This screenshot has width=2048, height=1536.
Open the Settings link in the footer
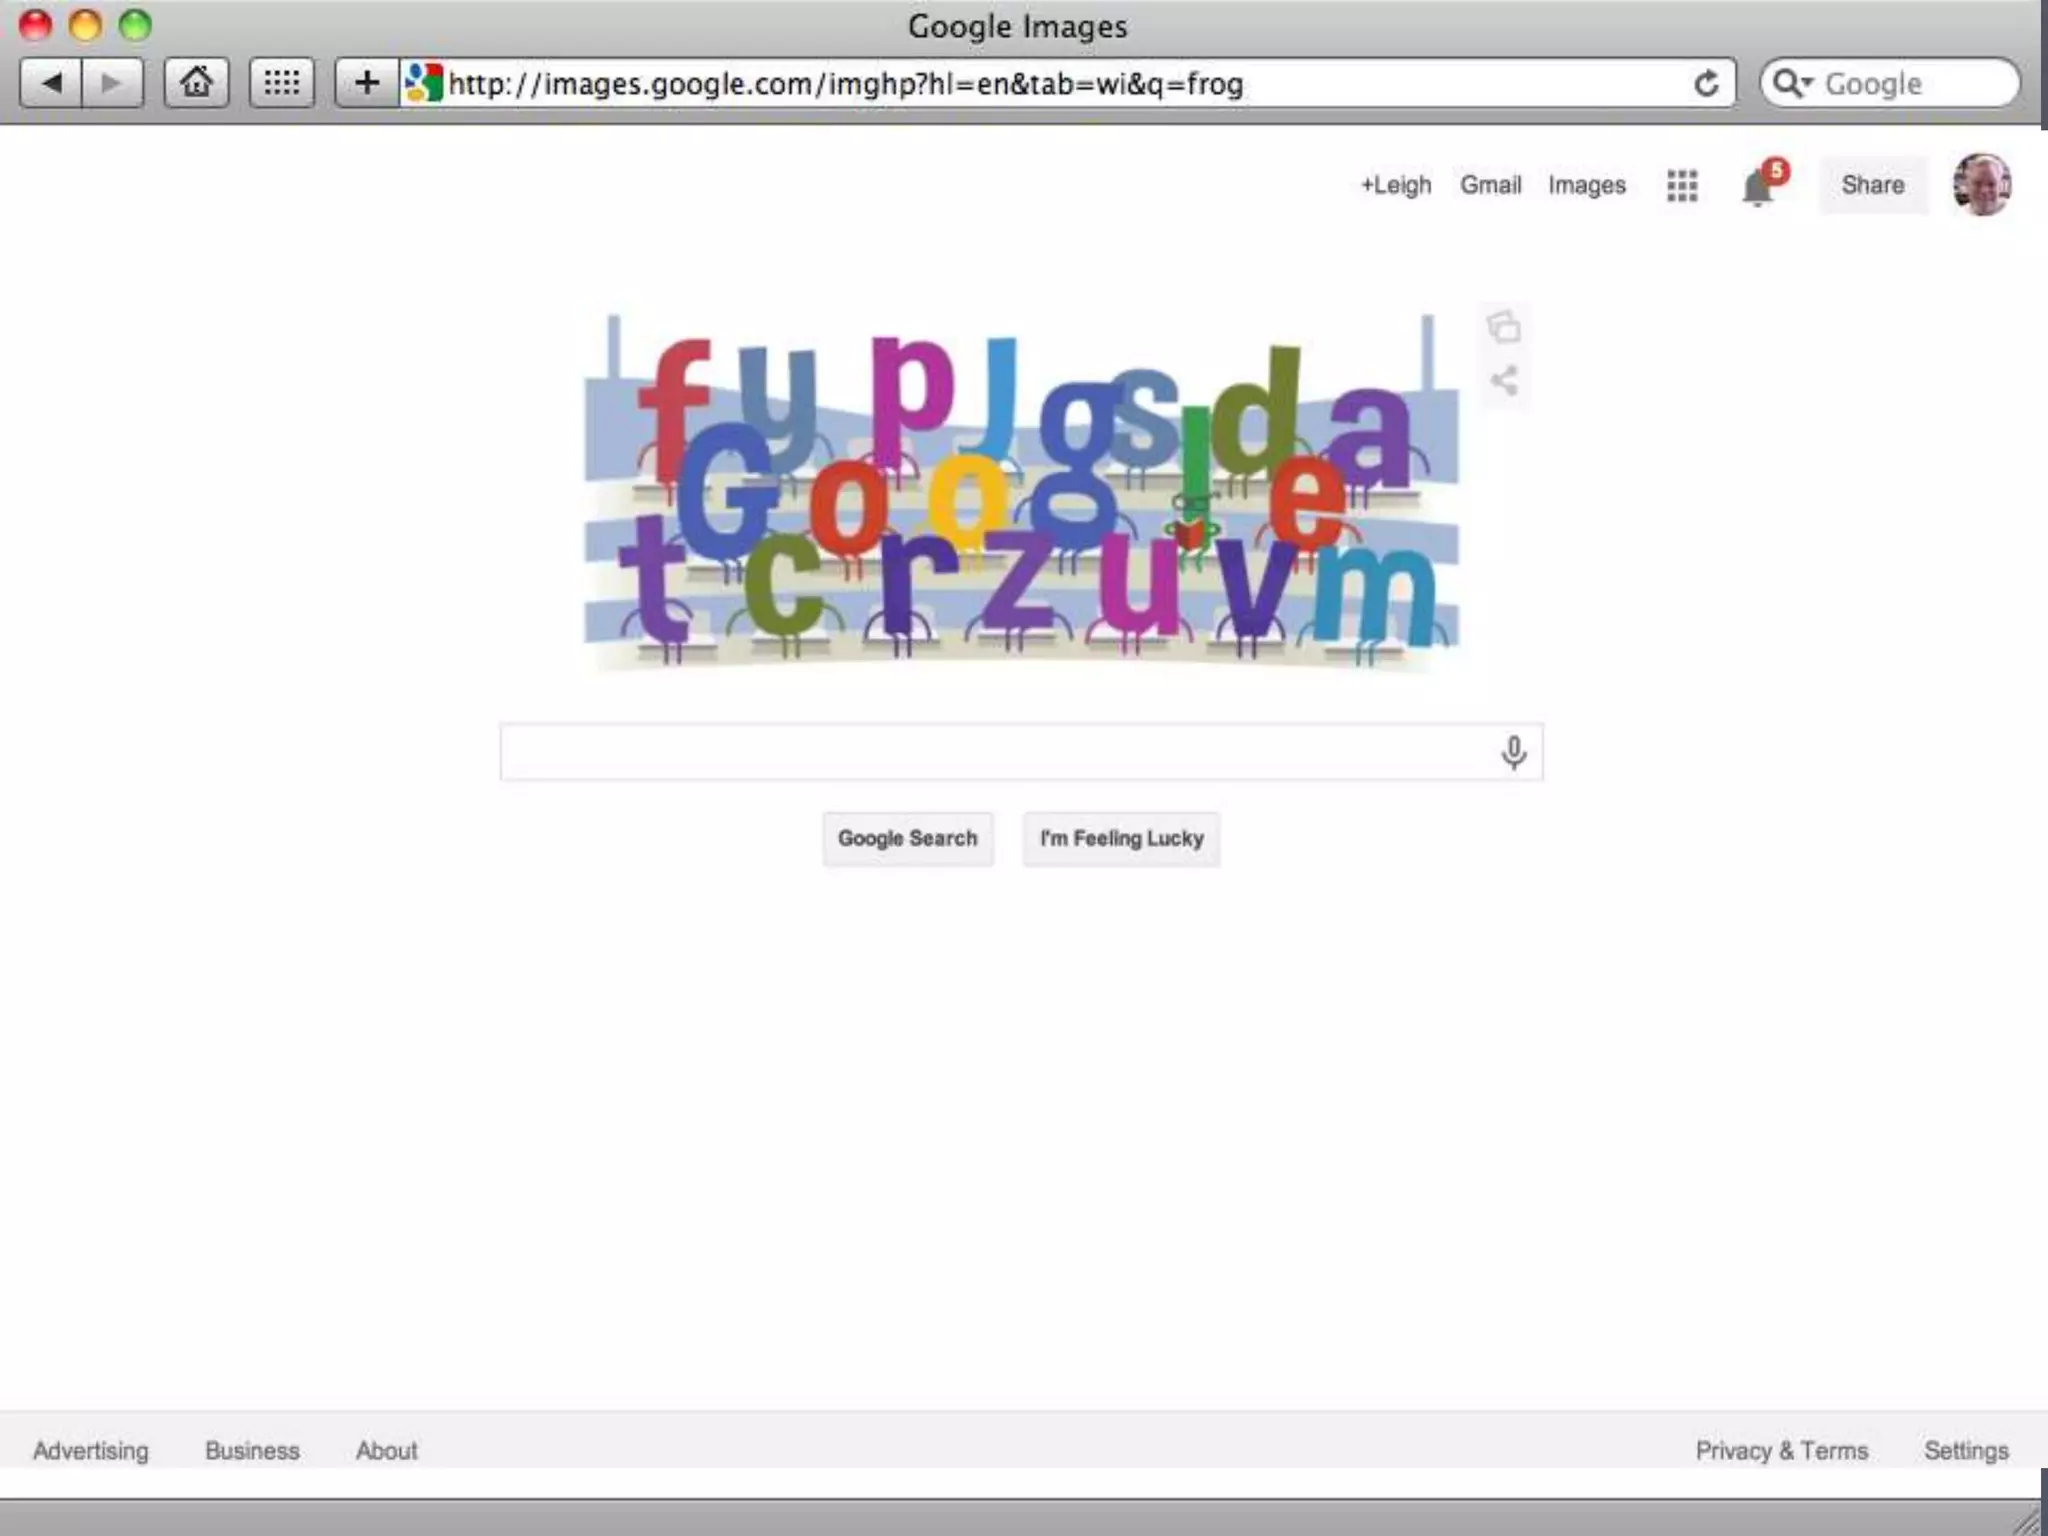click(1965, 1450)
